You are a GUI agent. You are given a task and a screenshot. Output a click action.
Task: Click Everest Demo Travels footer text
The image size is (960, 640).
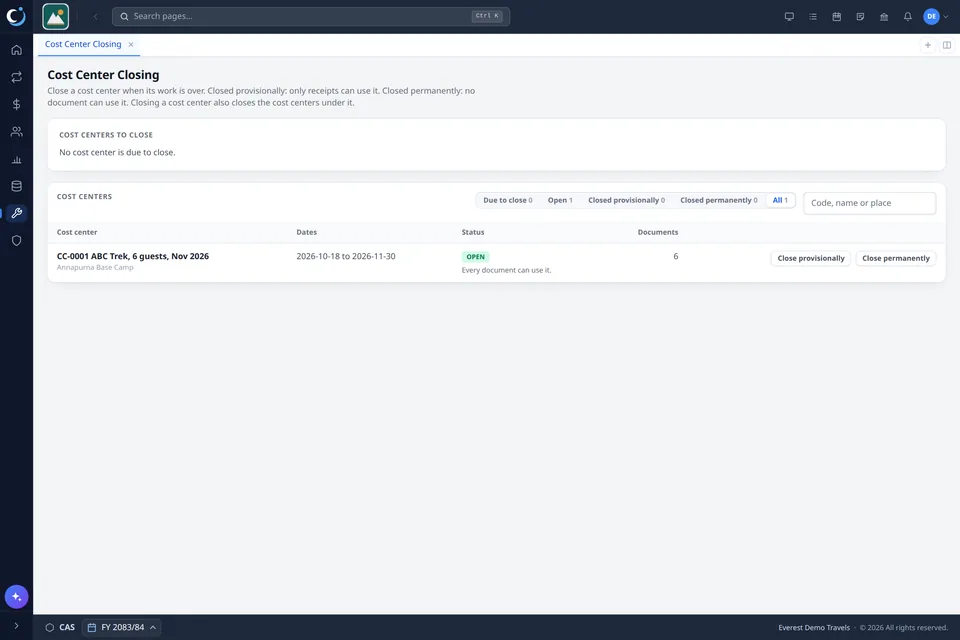(814, 628)
